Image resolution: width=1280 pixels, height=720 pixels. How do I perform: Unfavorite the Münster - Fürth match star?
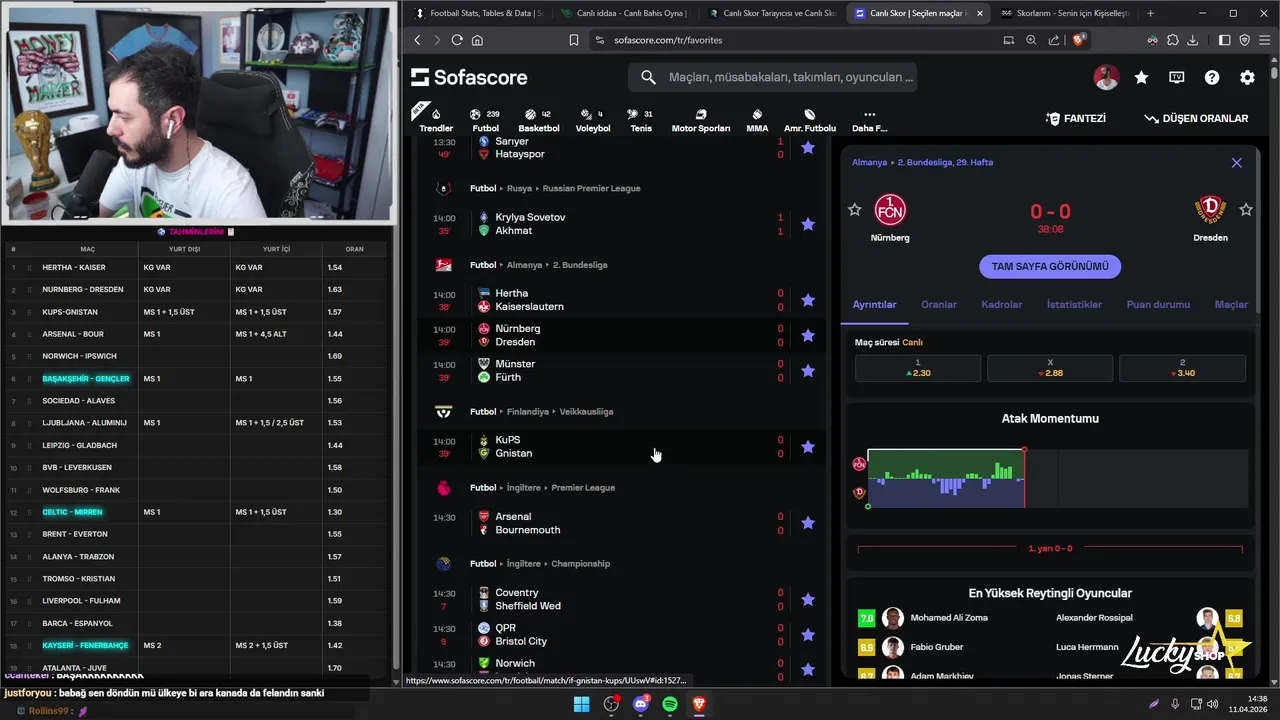click(808, 371)
